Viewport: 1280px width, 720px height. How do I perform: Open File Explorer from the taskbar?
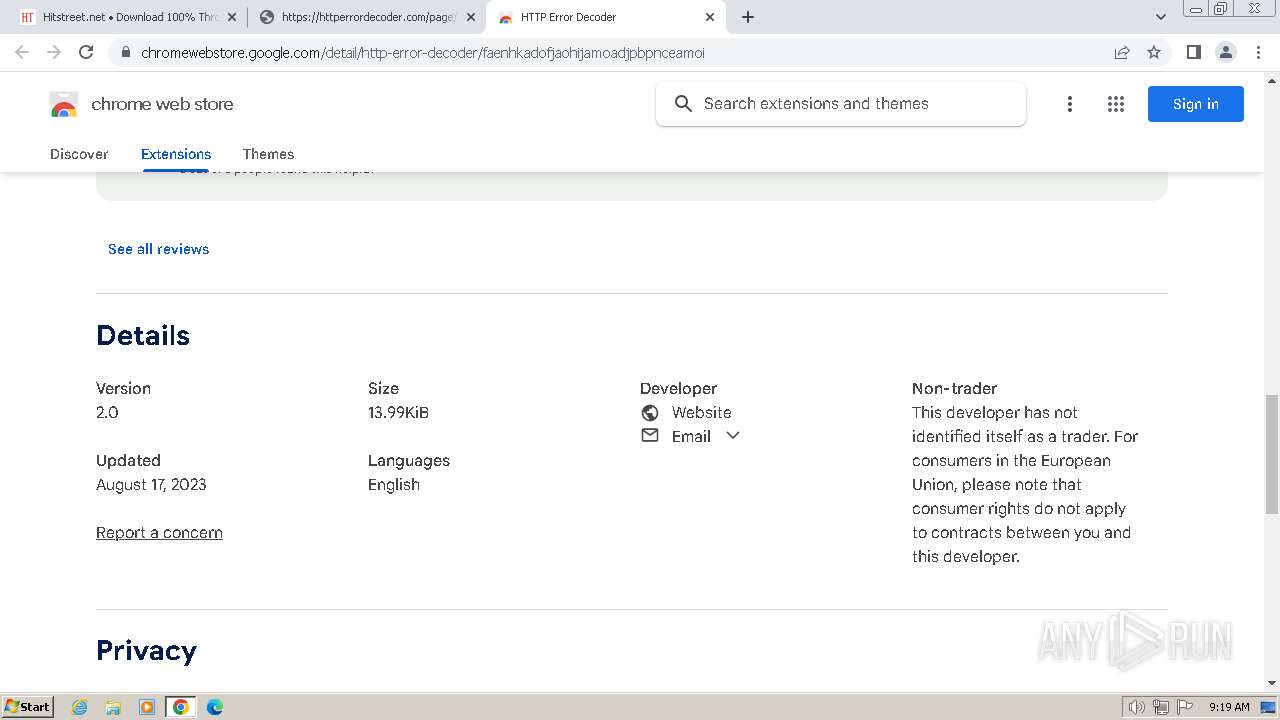pos(113,707)
